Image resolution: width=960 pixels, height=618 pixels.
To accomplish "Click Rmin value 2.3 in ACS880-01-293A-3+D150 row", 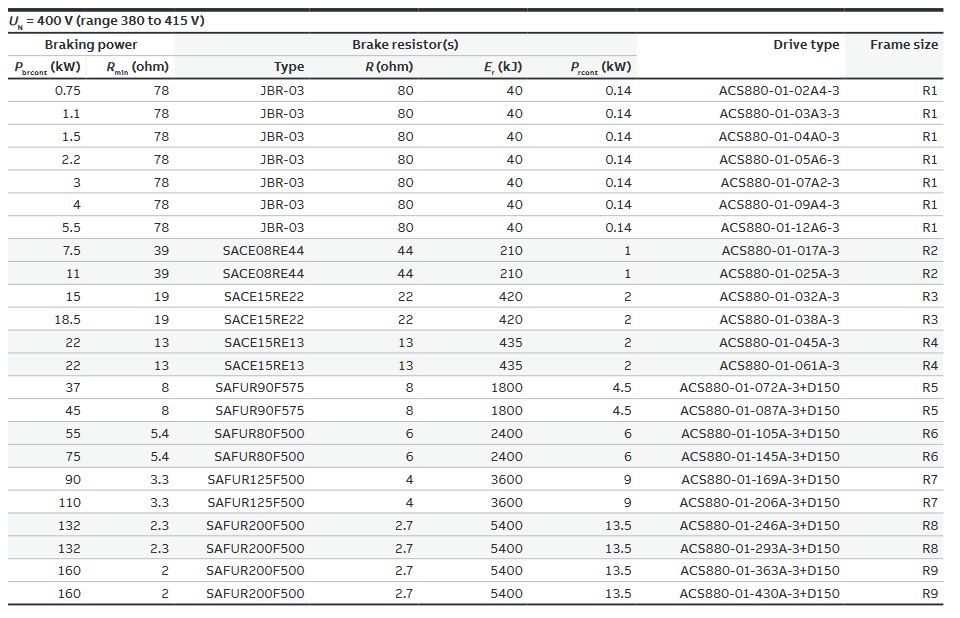I will (x=159, y=549).
